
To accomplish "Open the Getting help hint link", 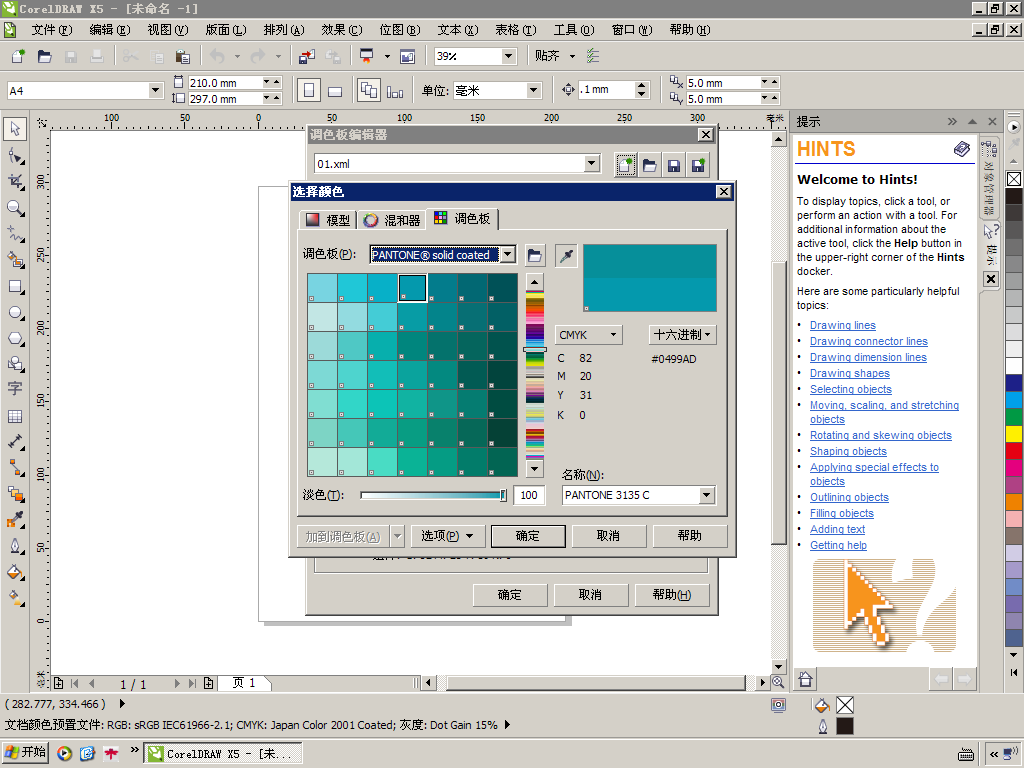I will (x=839, y=545).
